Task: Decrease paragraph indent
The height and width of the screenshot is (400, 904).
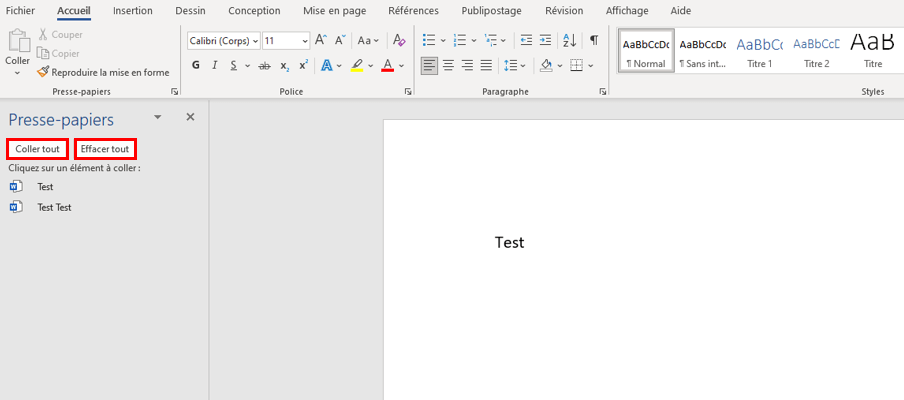Action: (526, 40)
